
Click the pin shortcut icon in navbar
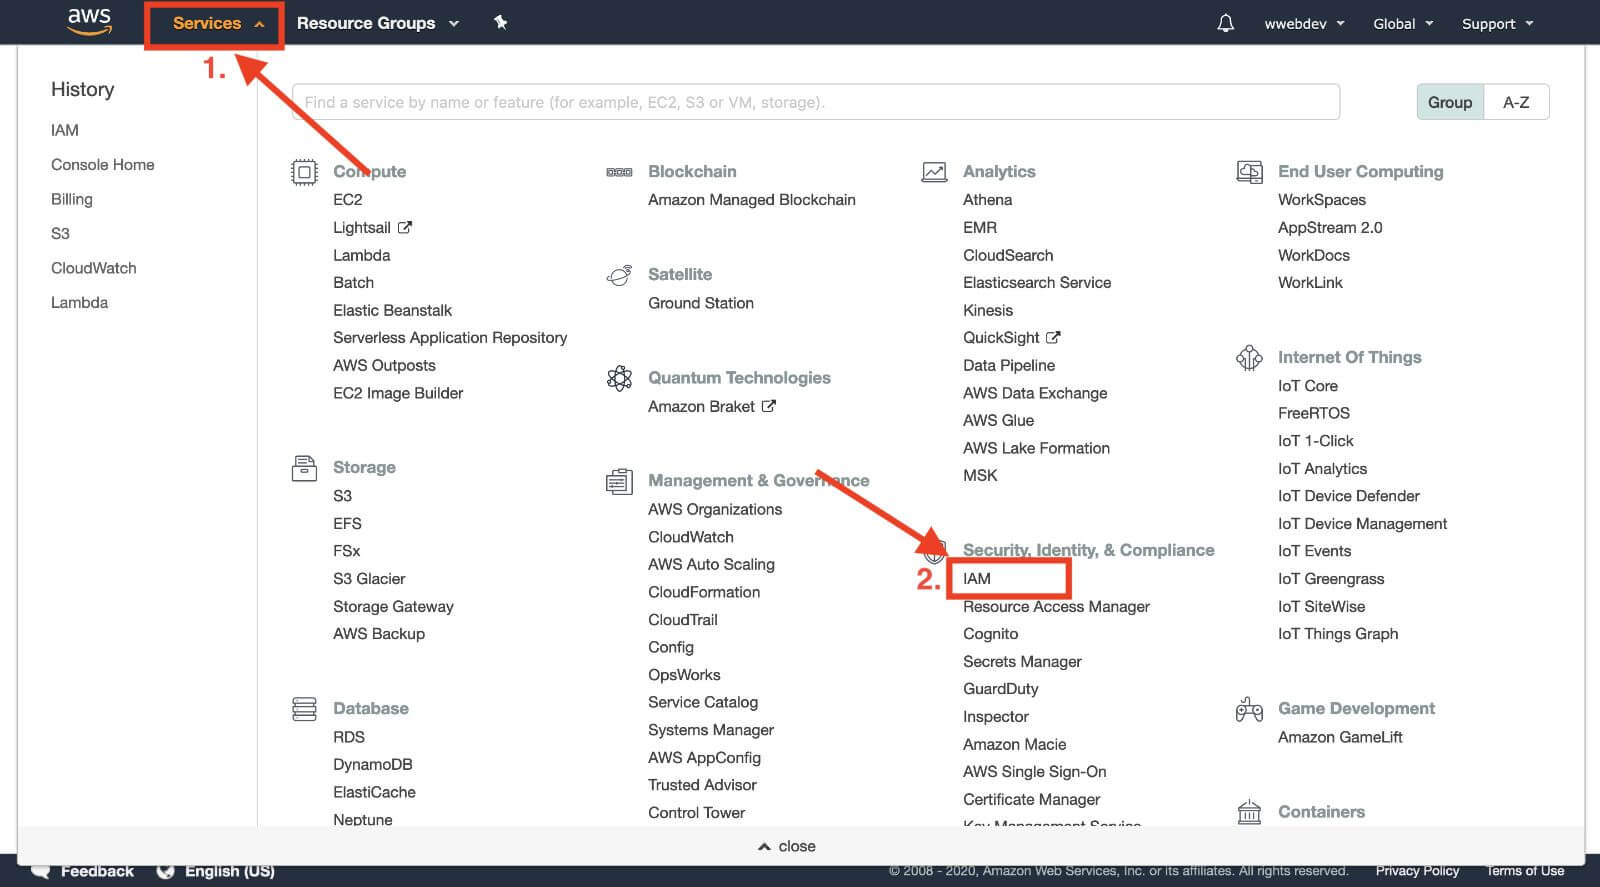pos(501,22)
